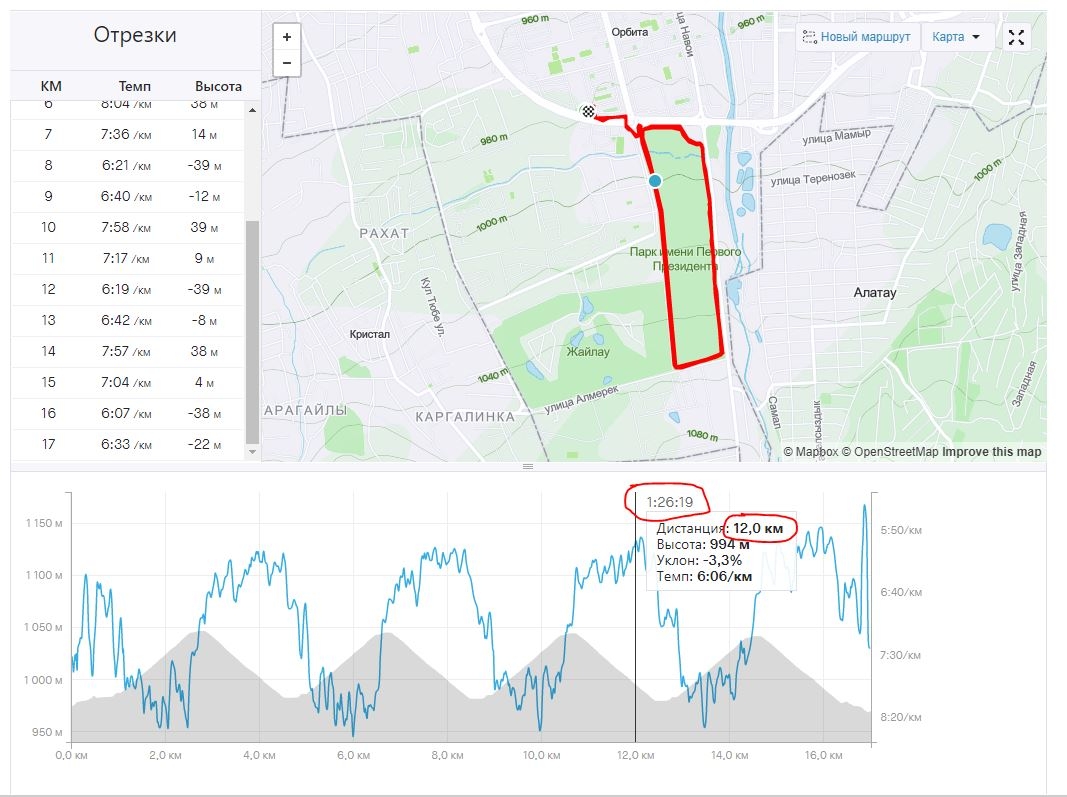Click the map zoom out minus button
Image resolution: width=1067 pixels, height=797 pixels.
click(287, 62)
